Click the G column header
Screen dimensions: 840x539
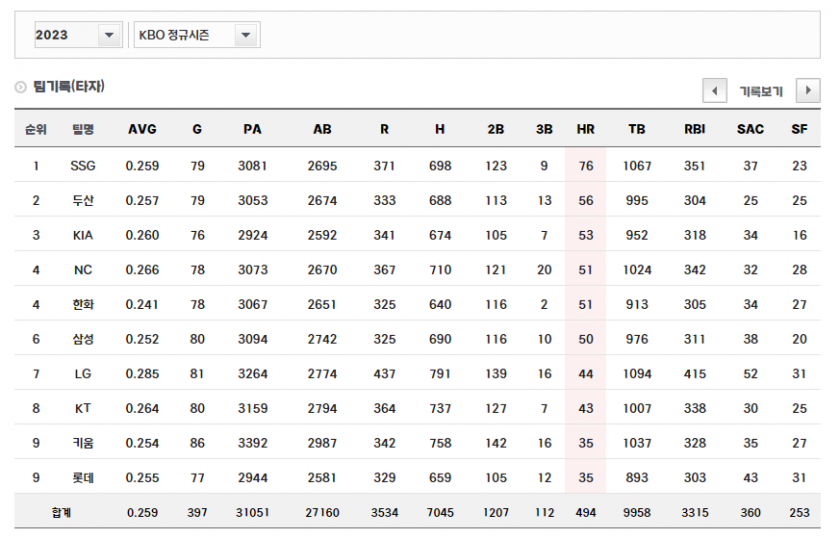pyautogui.click(x=197, y=129)
